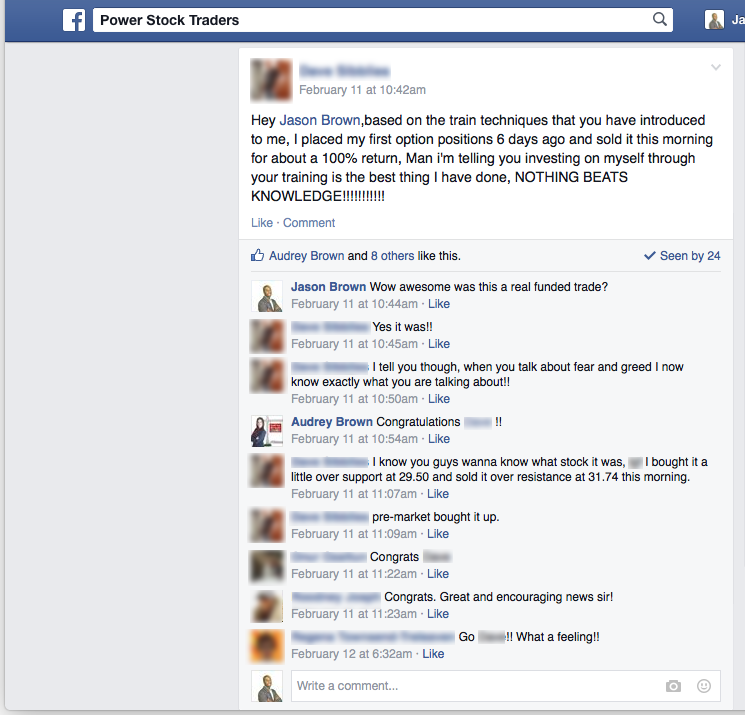Click profile avatar in top bar
The image size is (745, 715).
click(714, 20)
